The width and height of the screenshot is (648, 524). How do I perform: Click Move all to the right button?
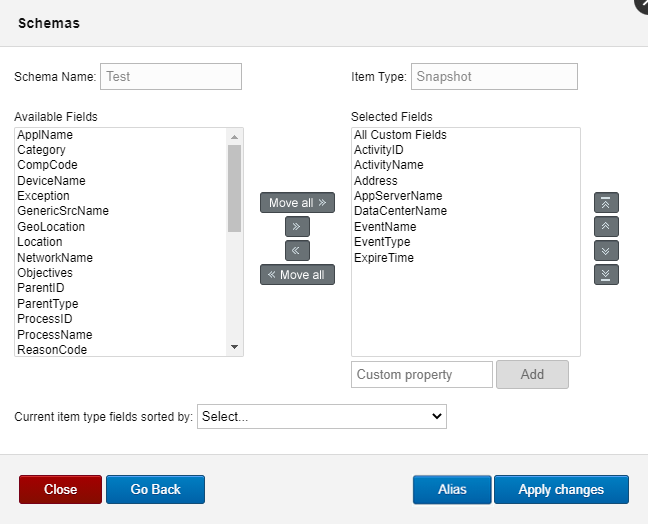[297, 202]
